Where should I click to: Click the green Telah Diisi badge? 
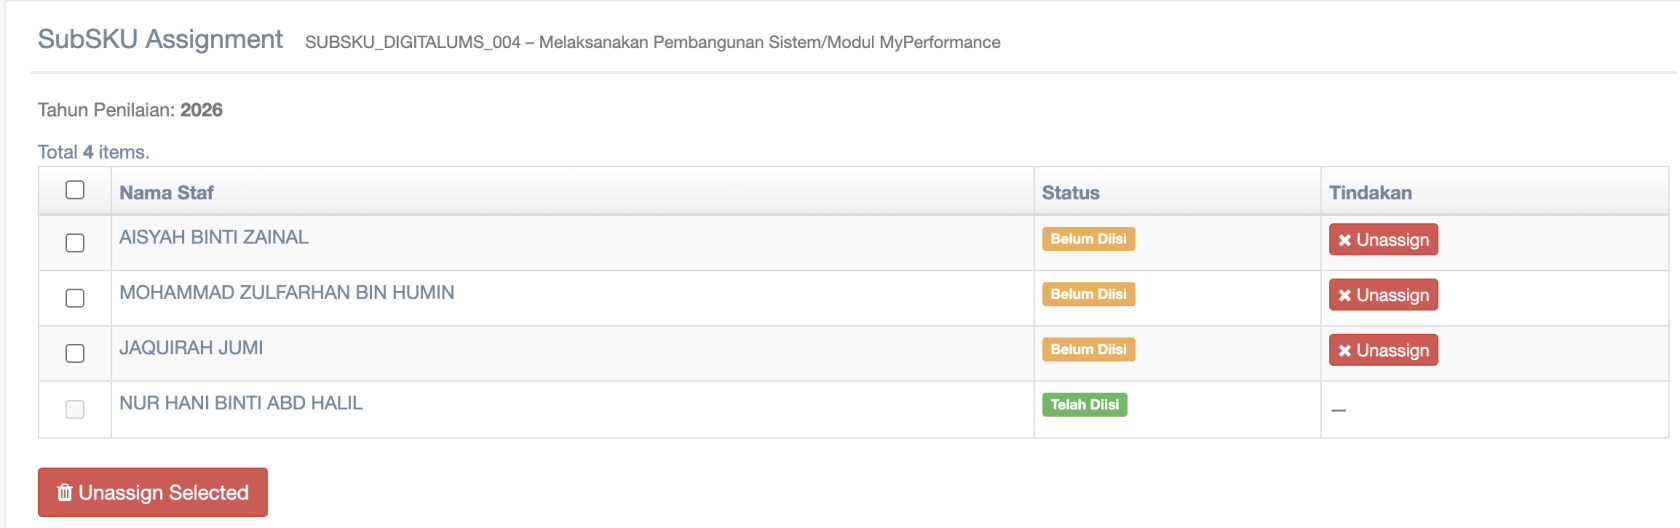pyautogui.click(x=1084, y=405)
